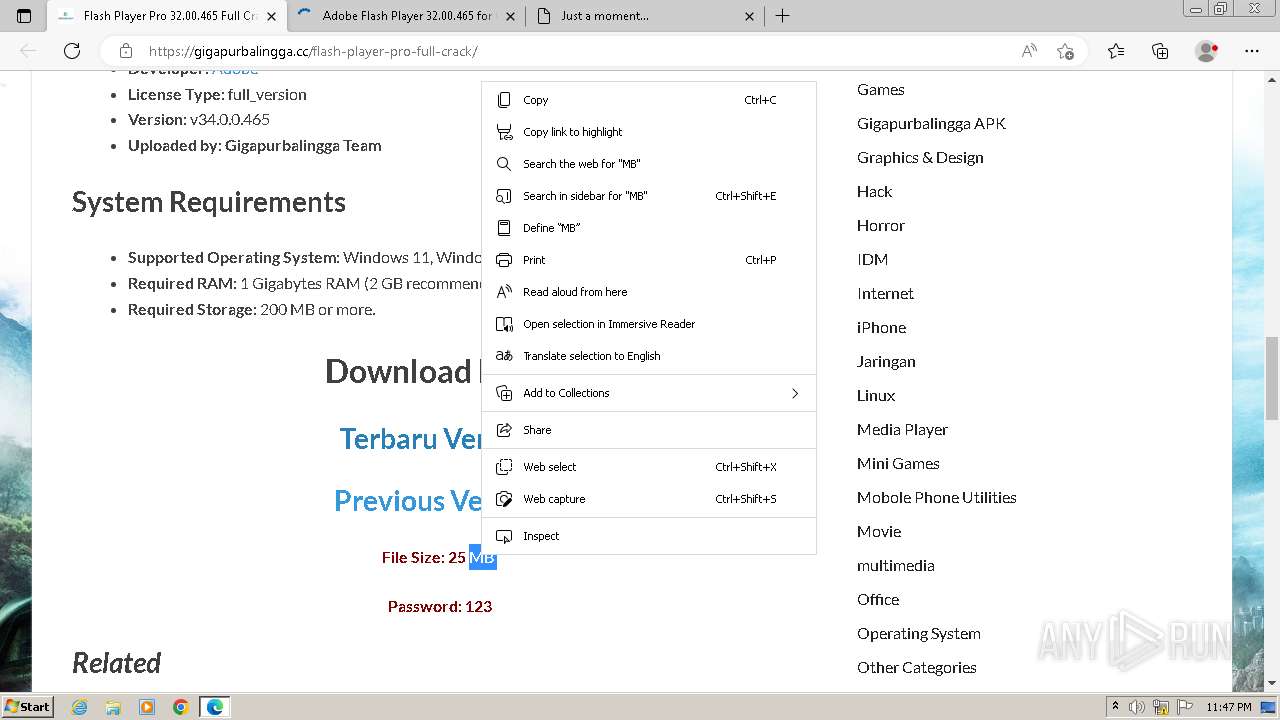Open Mobole Phone Utilities category
The image size is (1280, 720).
[936, 498]
